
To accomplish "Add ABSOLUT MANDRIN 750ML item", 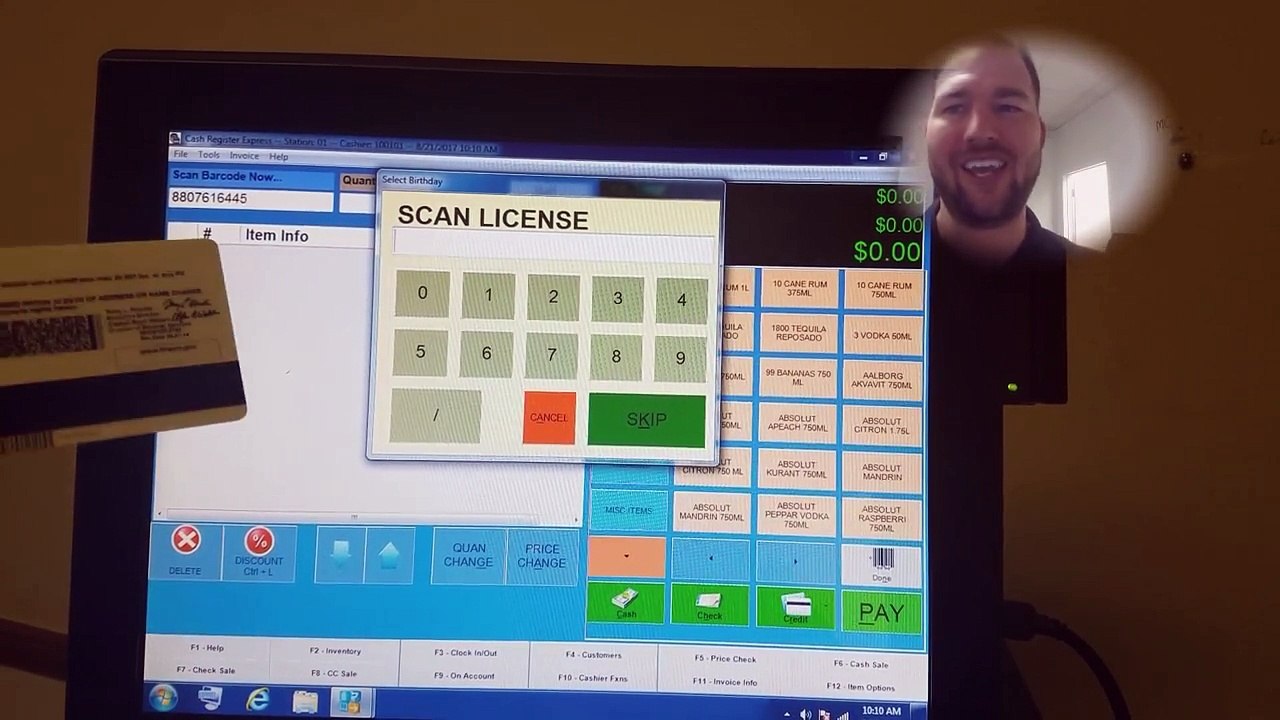I will (712, 512).
